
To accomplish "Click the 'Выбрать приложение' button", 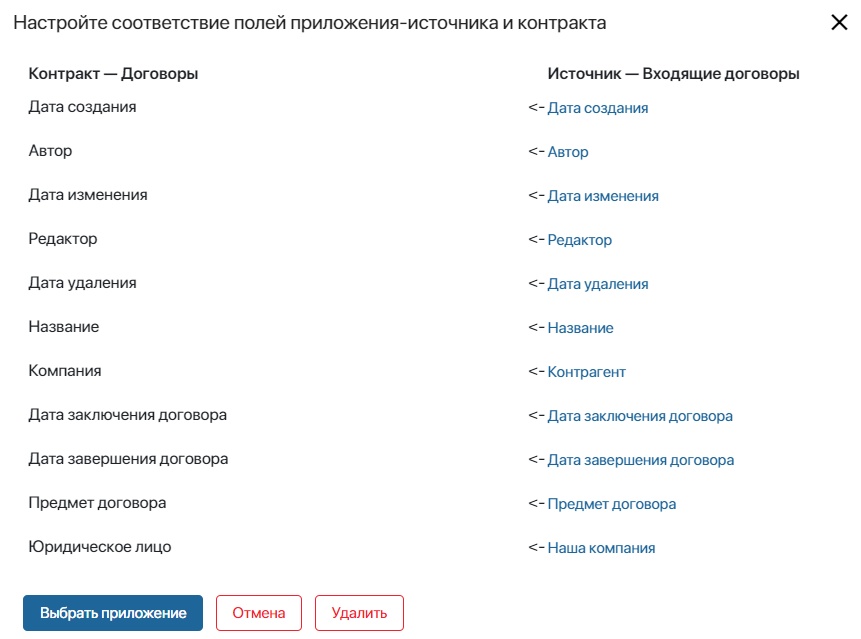I will (x=113, y=613).
